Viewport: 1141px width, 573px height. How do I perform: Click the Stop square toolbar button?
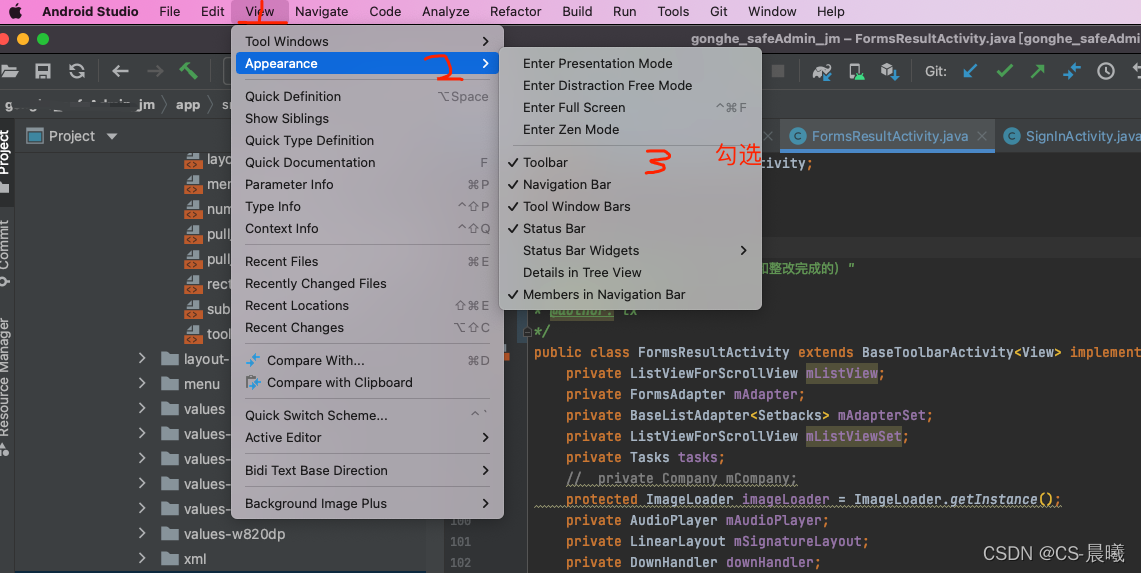point(778,71)
